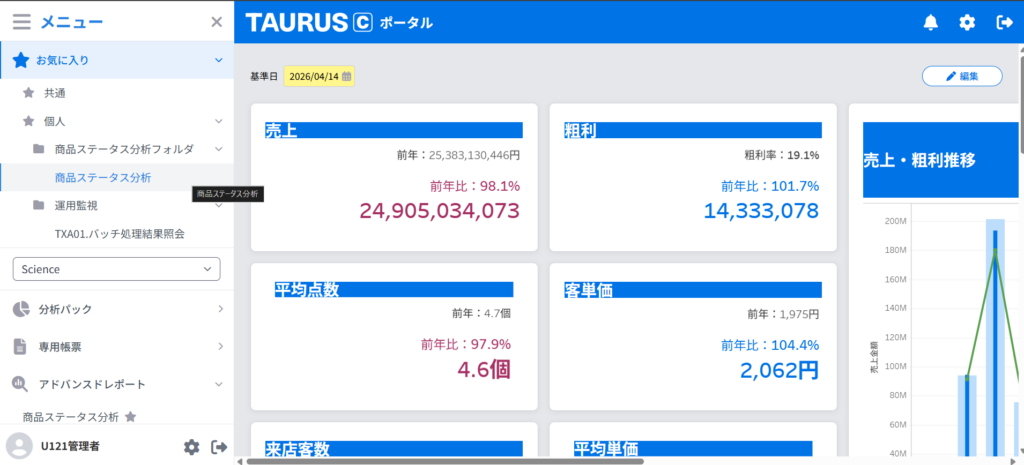The height and width of the screenshot is (465, 1024).
Task: Close the menu sidebar with X
Action: click(x=217, y=22)
